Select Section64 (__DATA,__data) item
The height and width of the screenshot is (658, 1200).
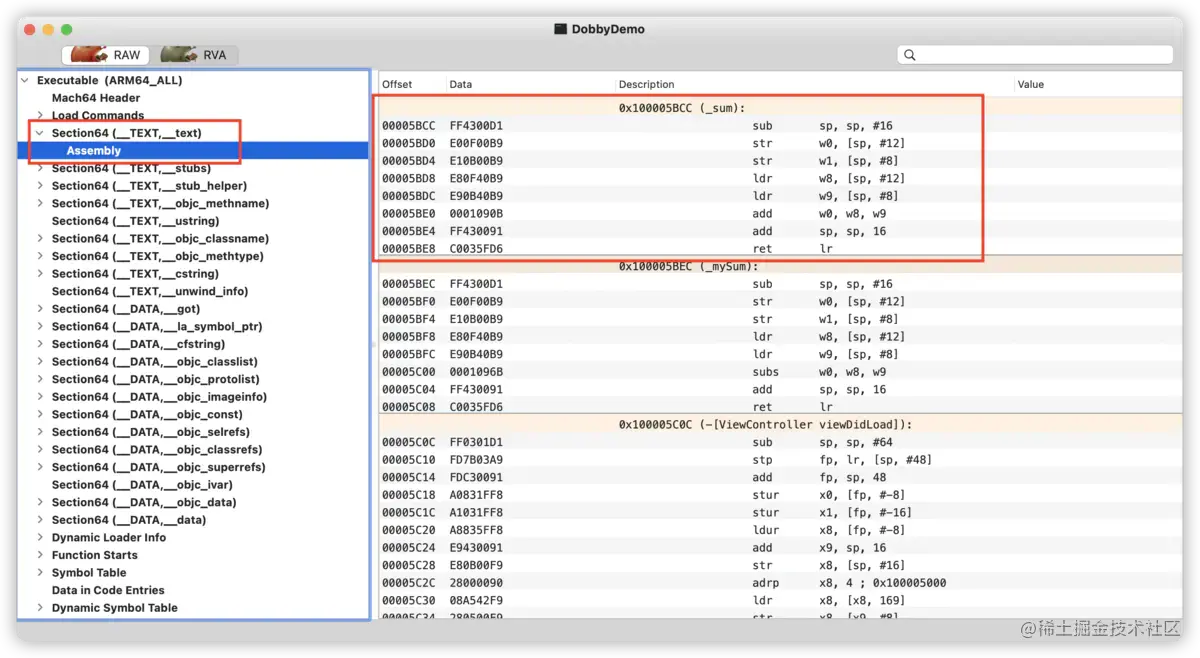(129, 520)
